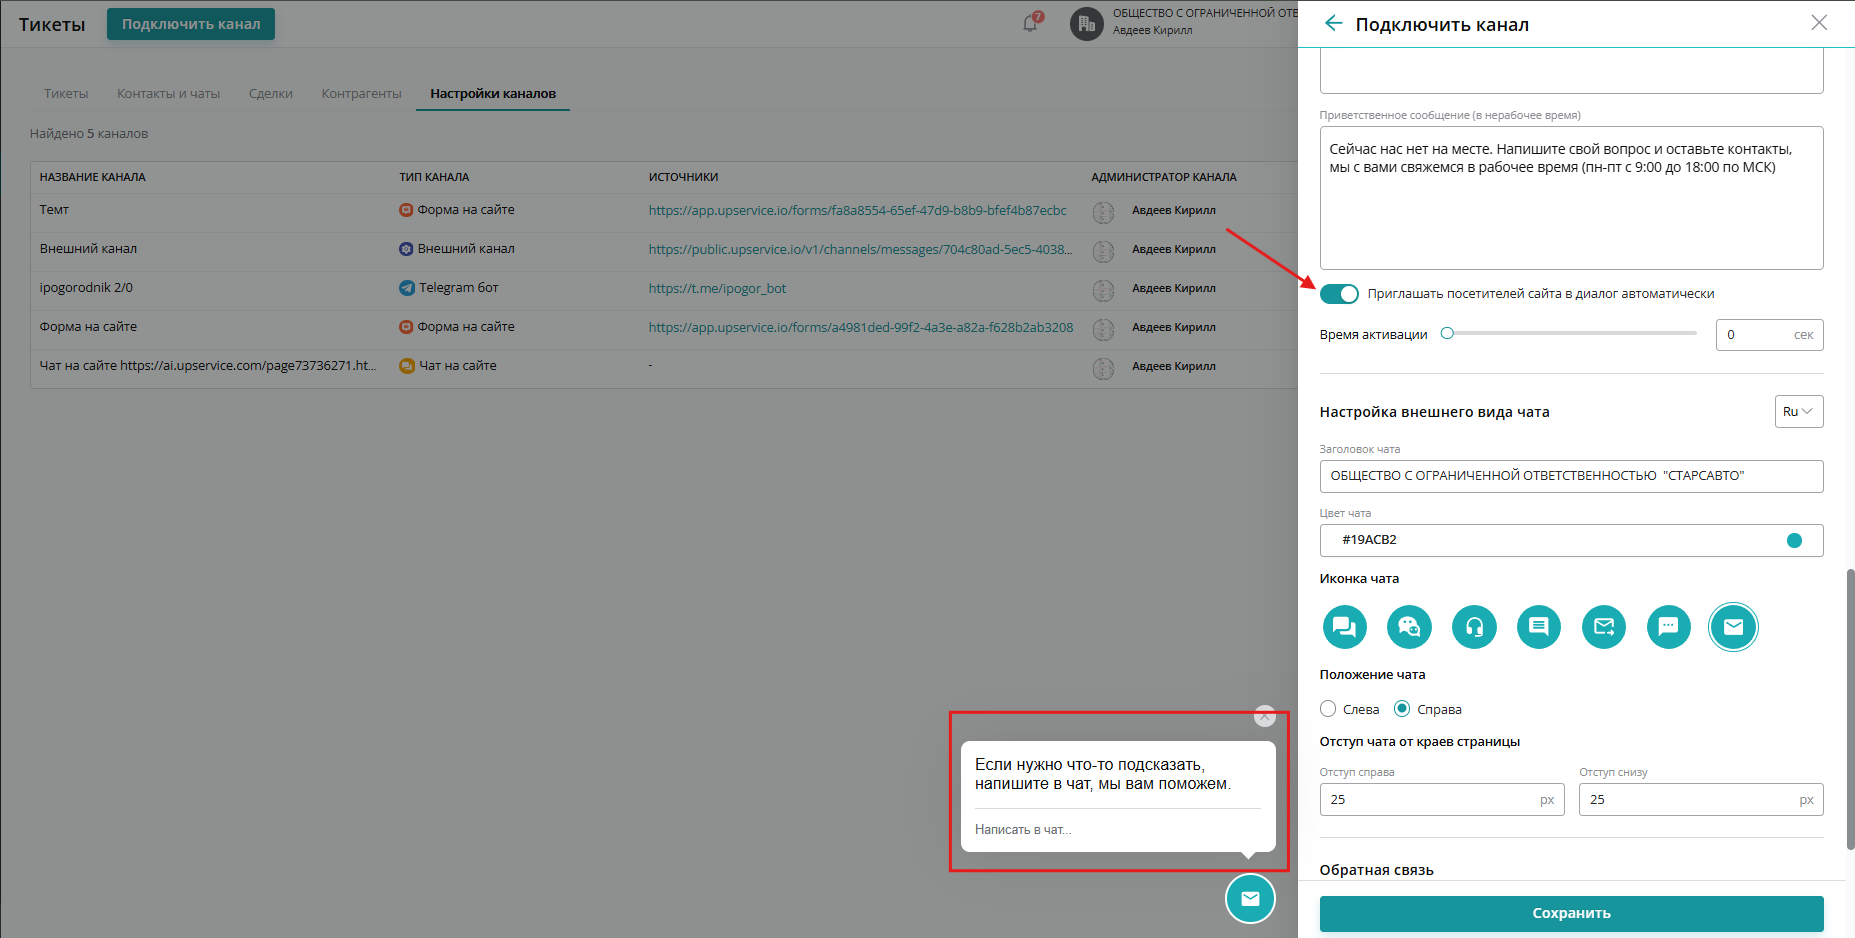The height and width of the screenshot is (938, 1855).
Task: Click the Авдеев Кирилл user name in header
Action: point(1152,31)
